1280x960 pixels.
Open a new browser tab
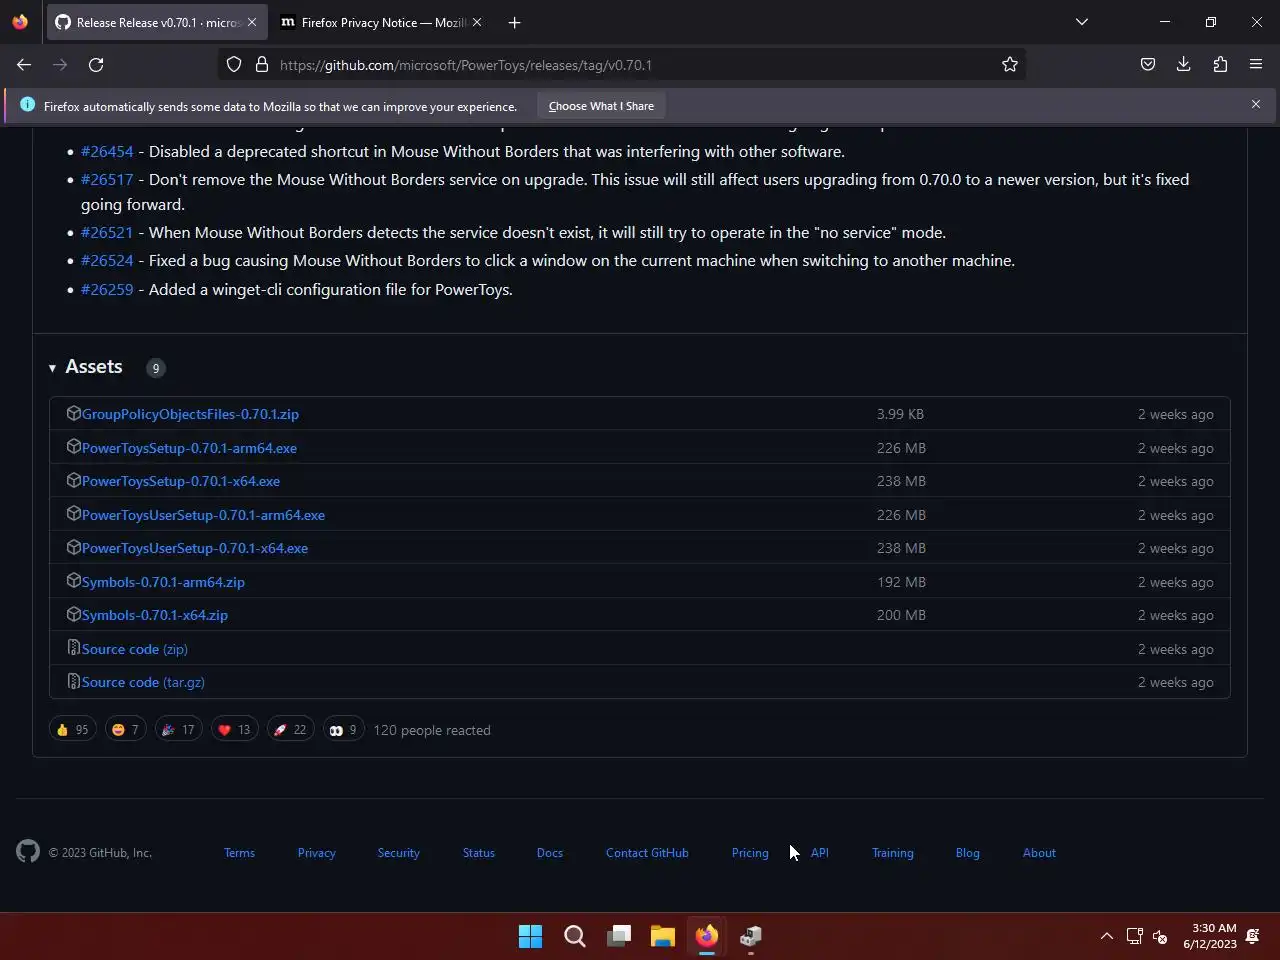coord(514,22)
